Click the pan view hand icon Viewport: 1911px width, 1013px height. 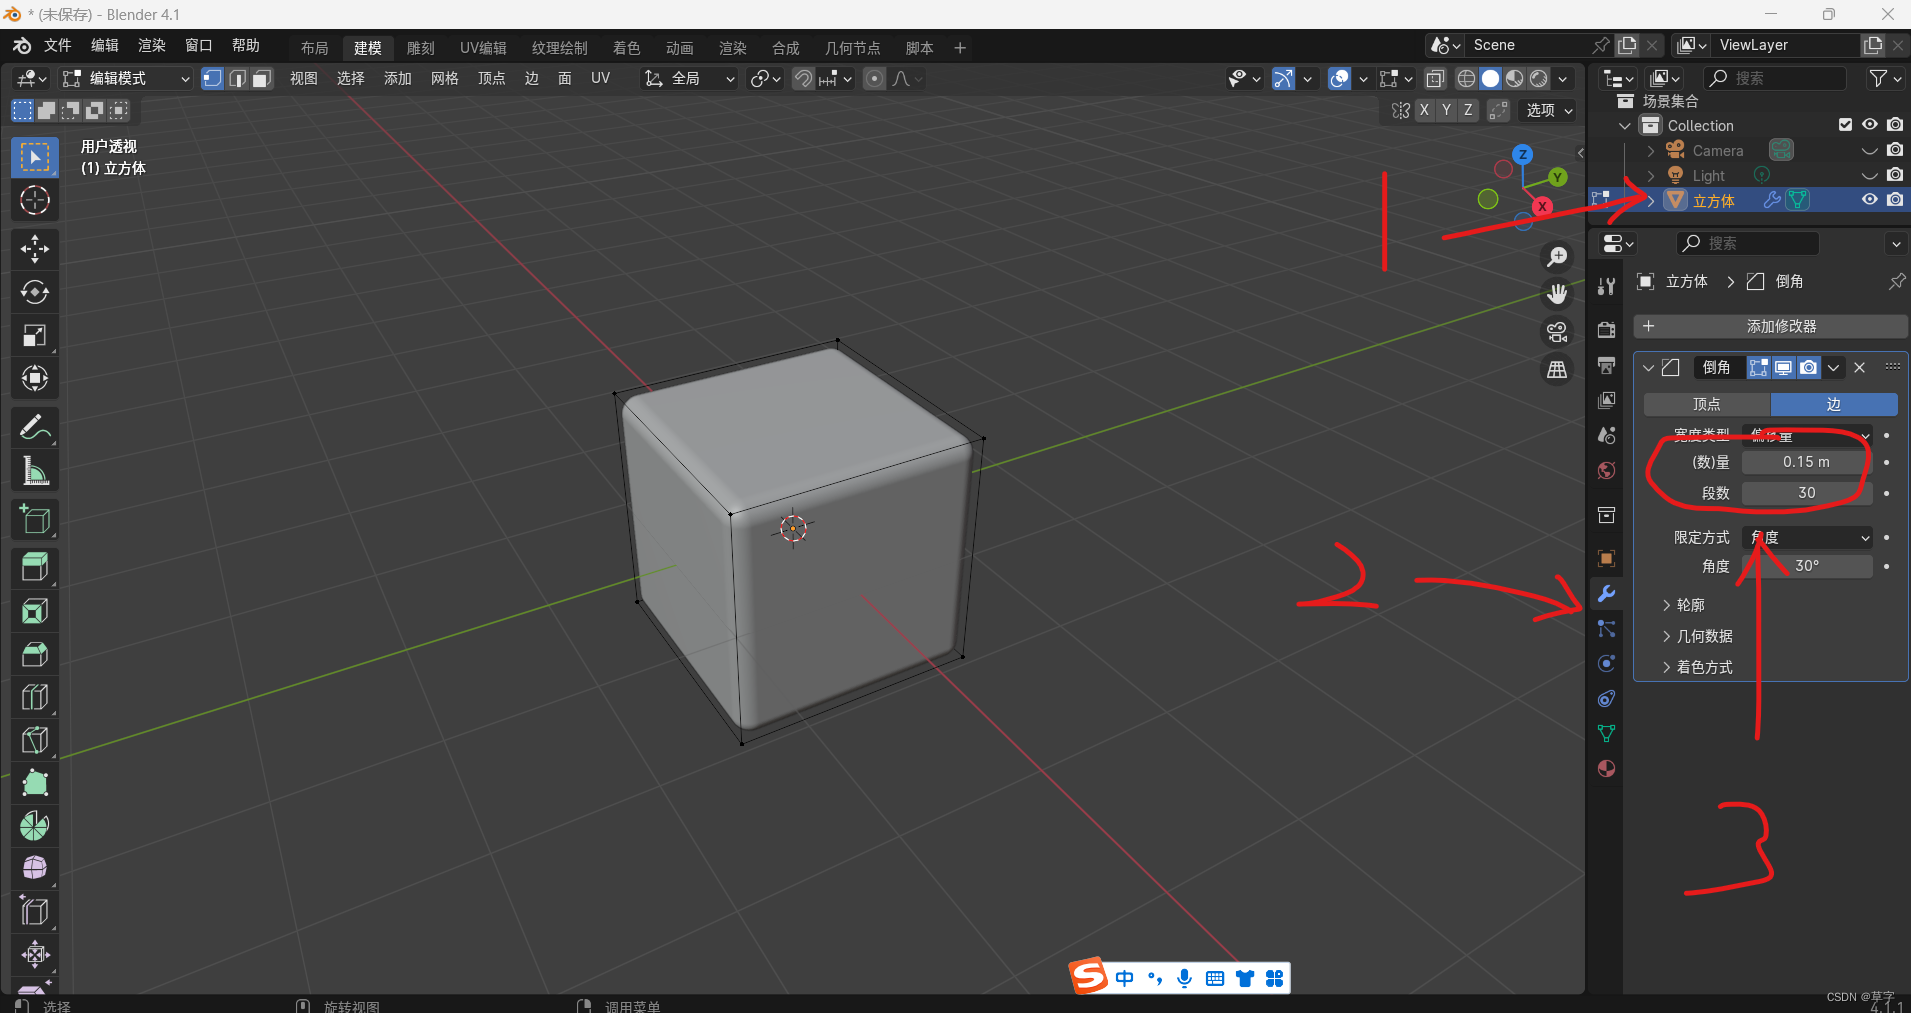click(1557, 294)
